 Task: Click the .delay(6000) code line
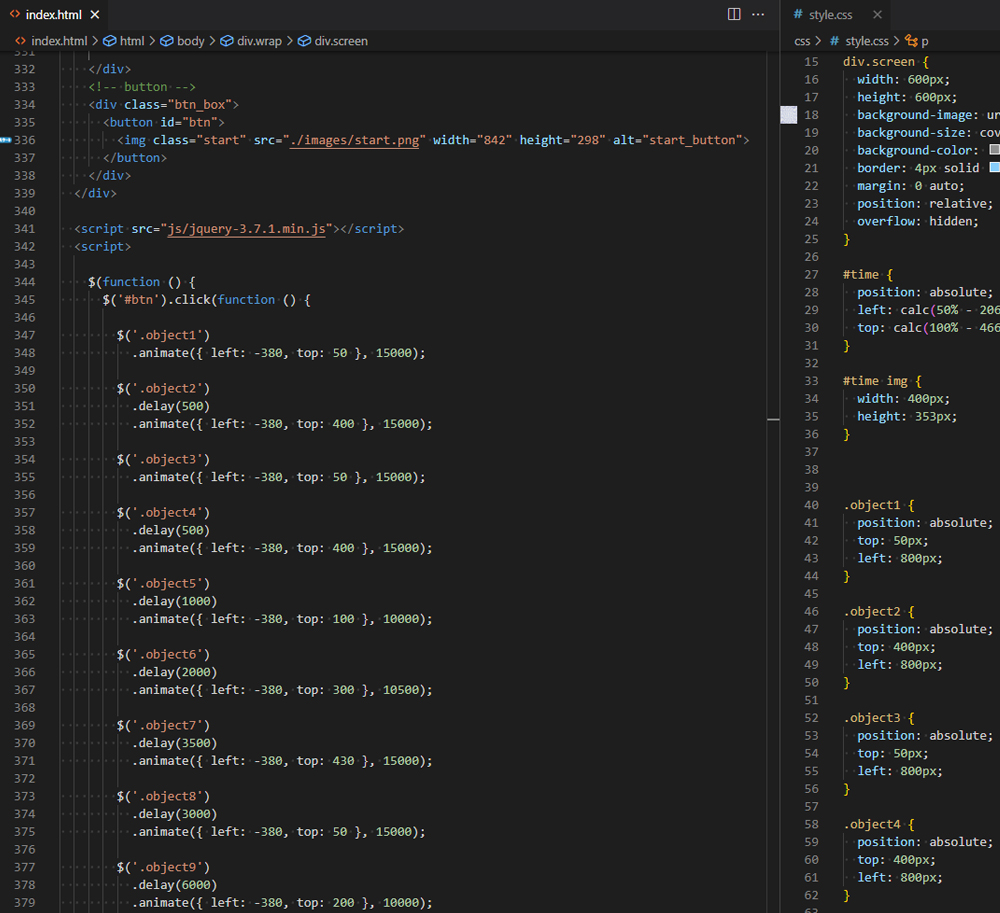[x=174, y=886]
